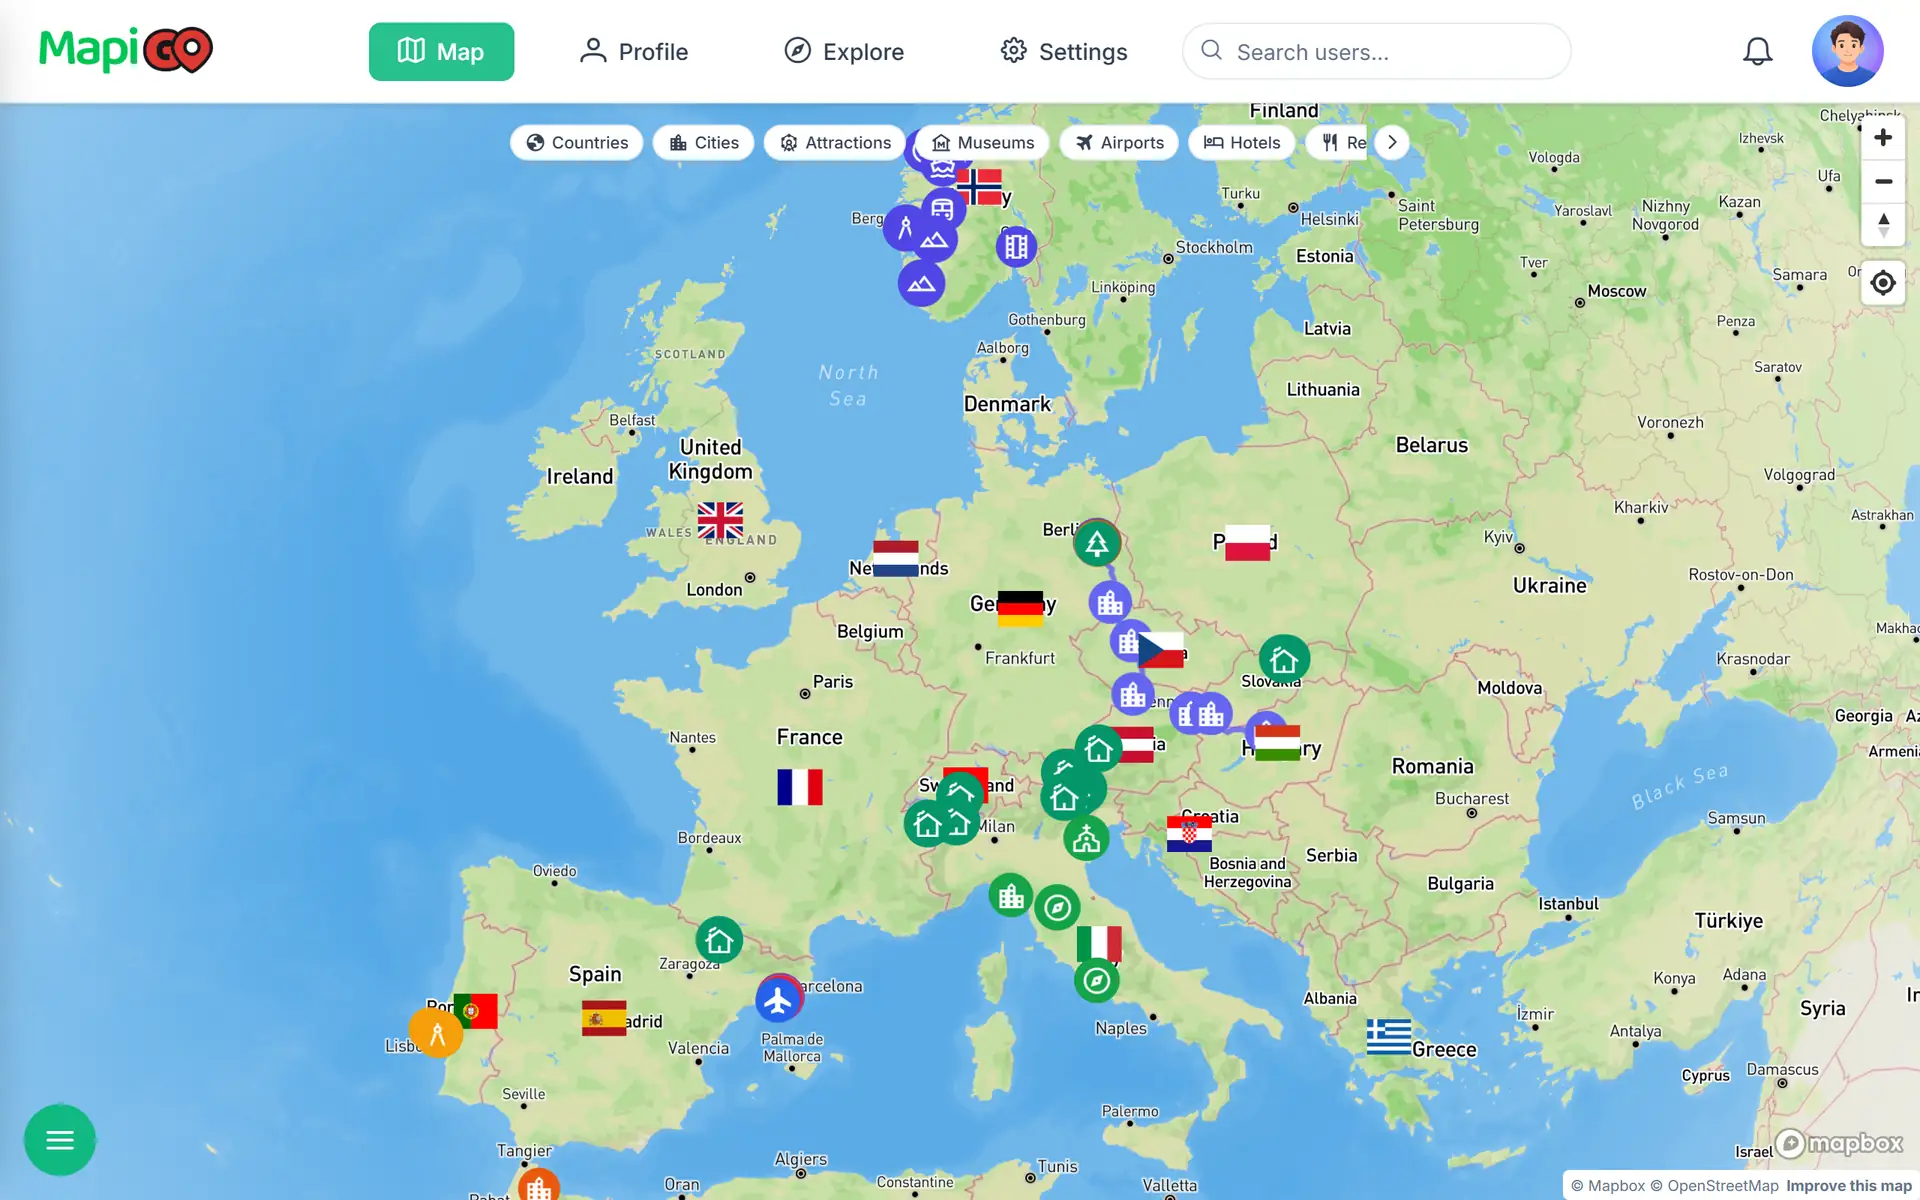Select the Croatia flag marker
This screenshot has height=1200, width=1920.
click(x=1189, y=834)
